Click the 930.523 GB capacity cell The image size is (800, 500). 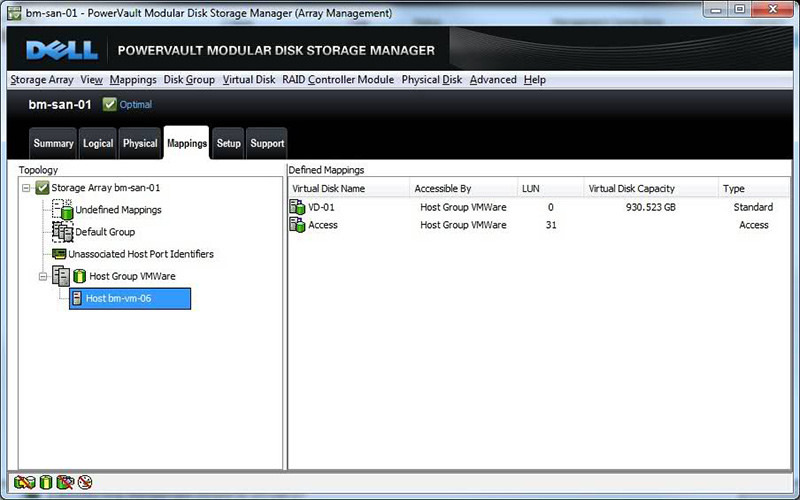pos(651,207)
